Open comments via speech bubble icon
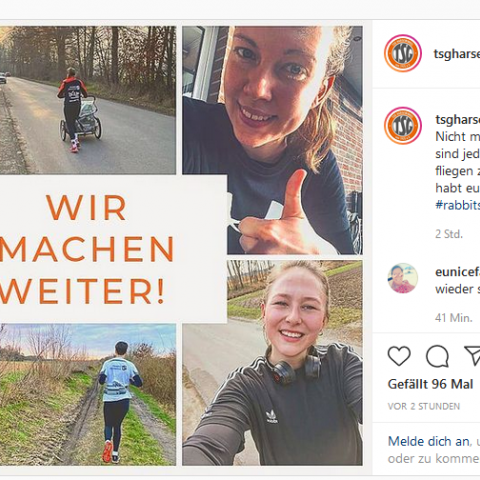The width and height of the screenshot is (480, 480). (x=437, y=356)
